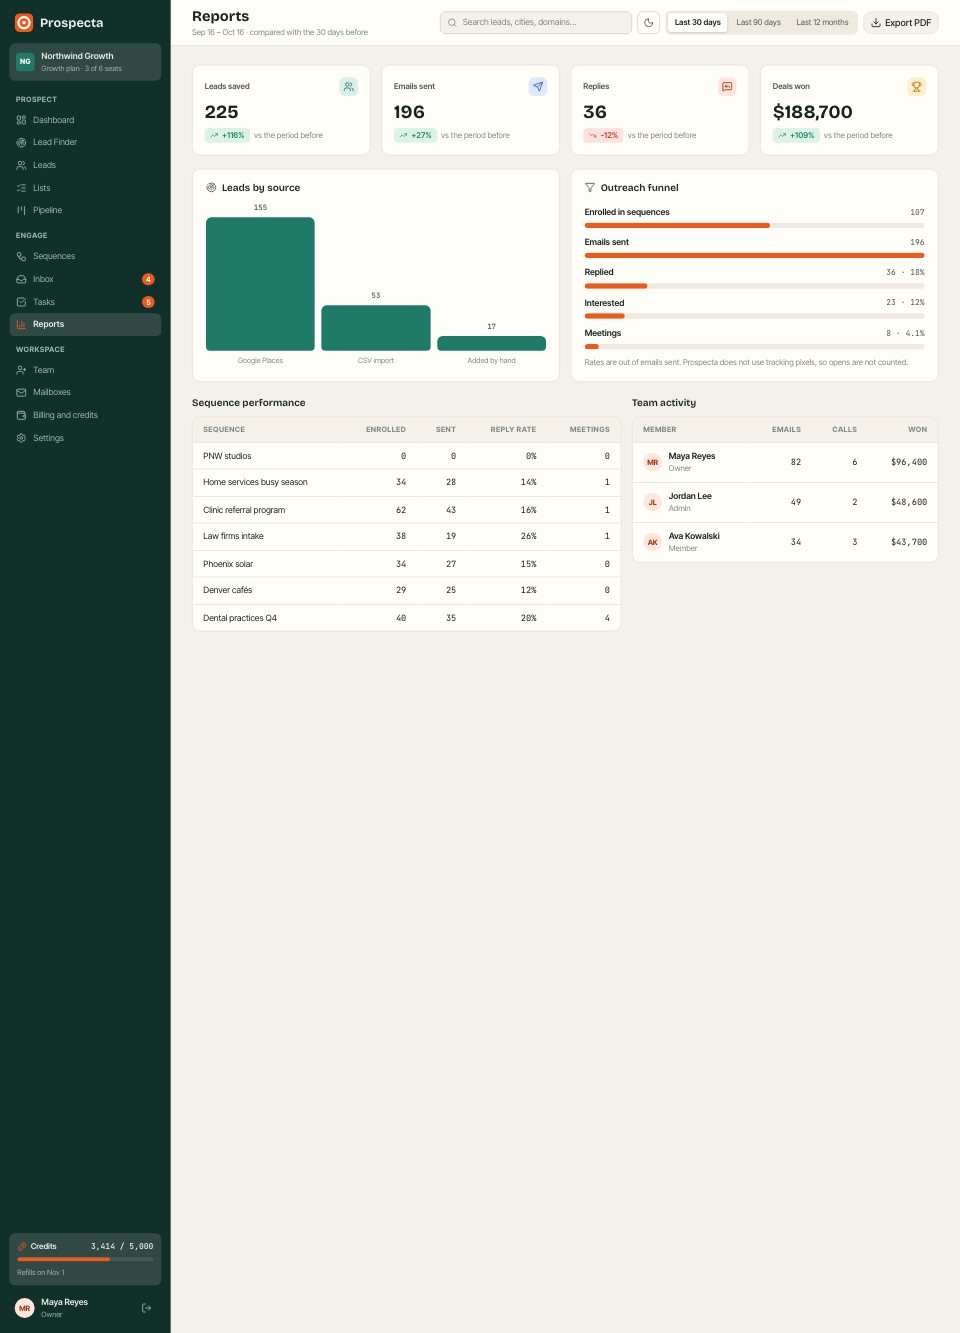
Task: Click the search magnifier icon
Action: [452, 22]
